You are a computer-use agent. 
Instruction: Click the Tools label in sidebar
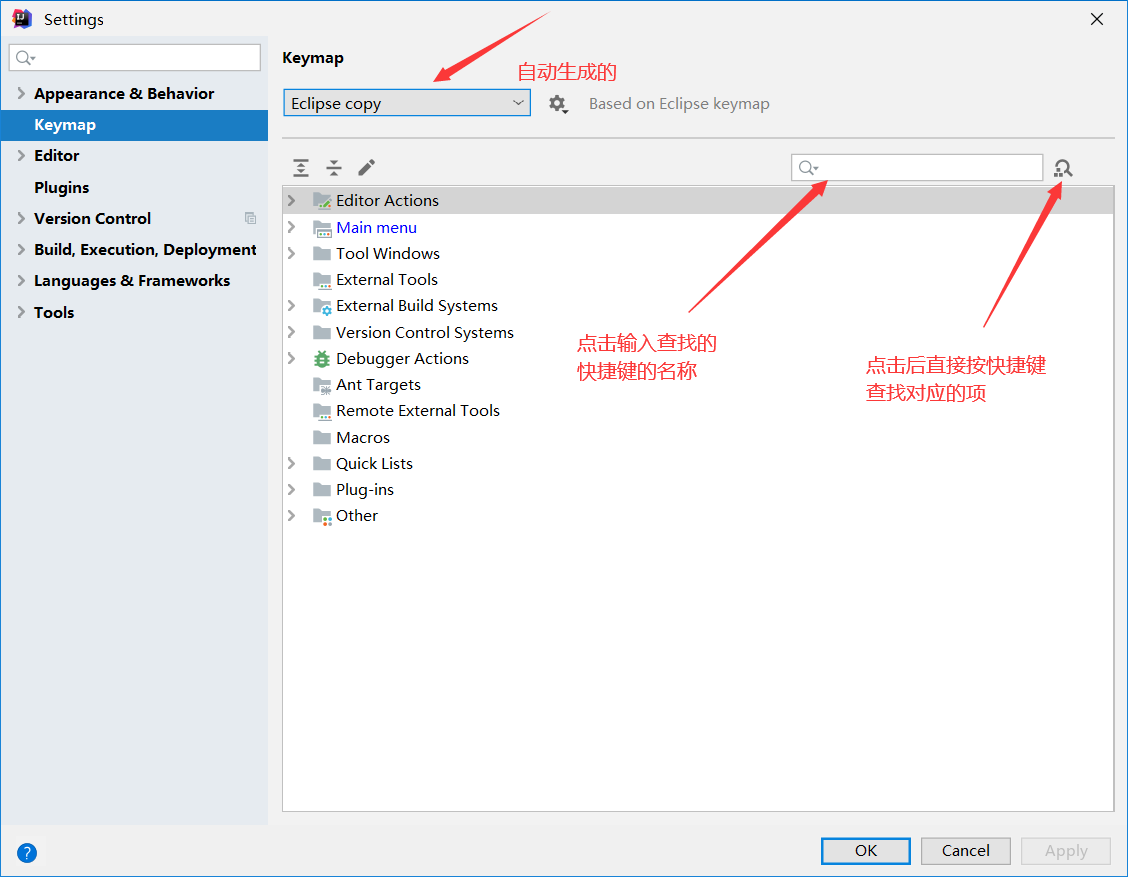tap(54, 312)
